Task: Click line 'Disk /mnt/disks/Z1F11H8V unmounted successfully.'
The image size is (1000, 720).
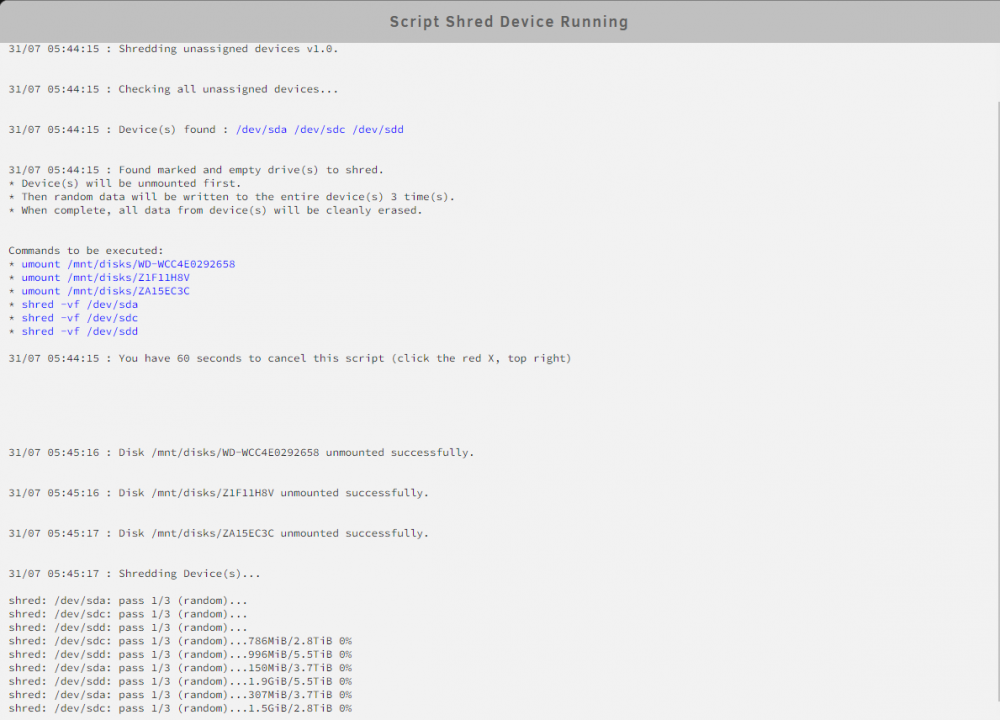Action: point(218,493)
